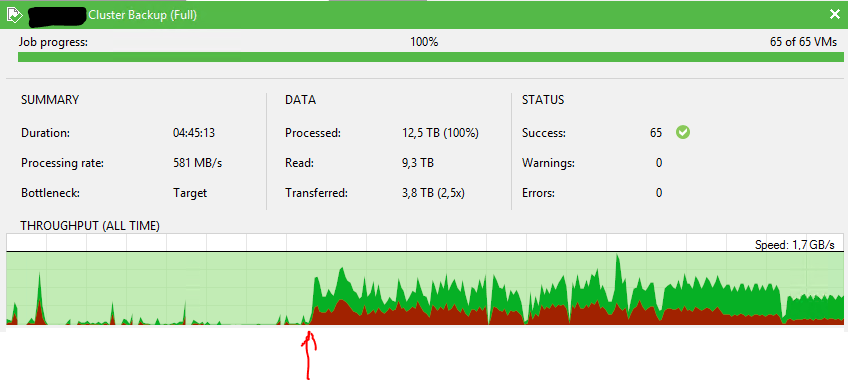The width and height of the screenshot is (848, 380).
Task: Click the success count 65
Action: (656, 133)
